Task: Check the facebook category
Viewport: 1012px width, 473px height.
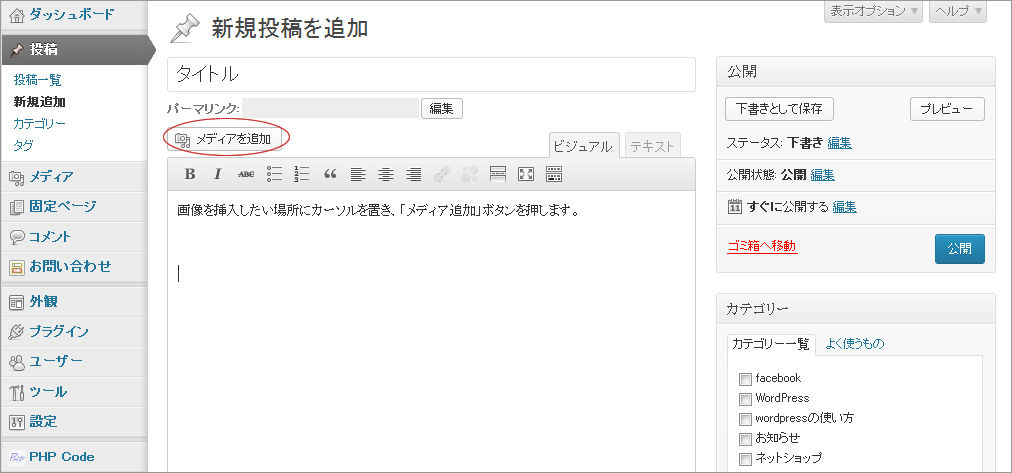Action: 745,379
